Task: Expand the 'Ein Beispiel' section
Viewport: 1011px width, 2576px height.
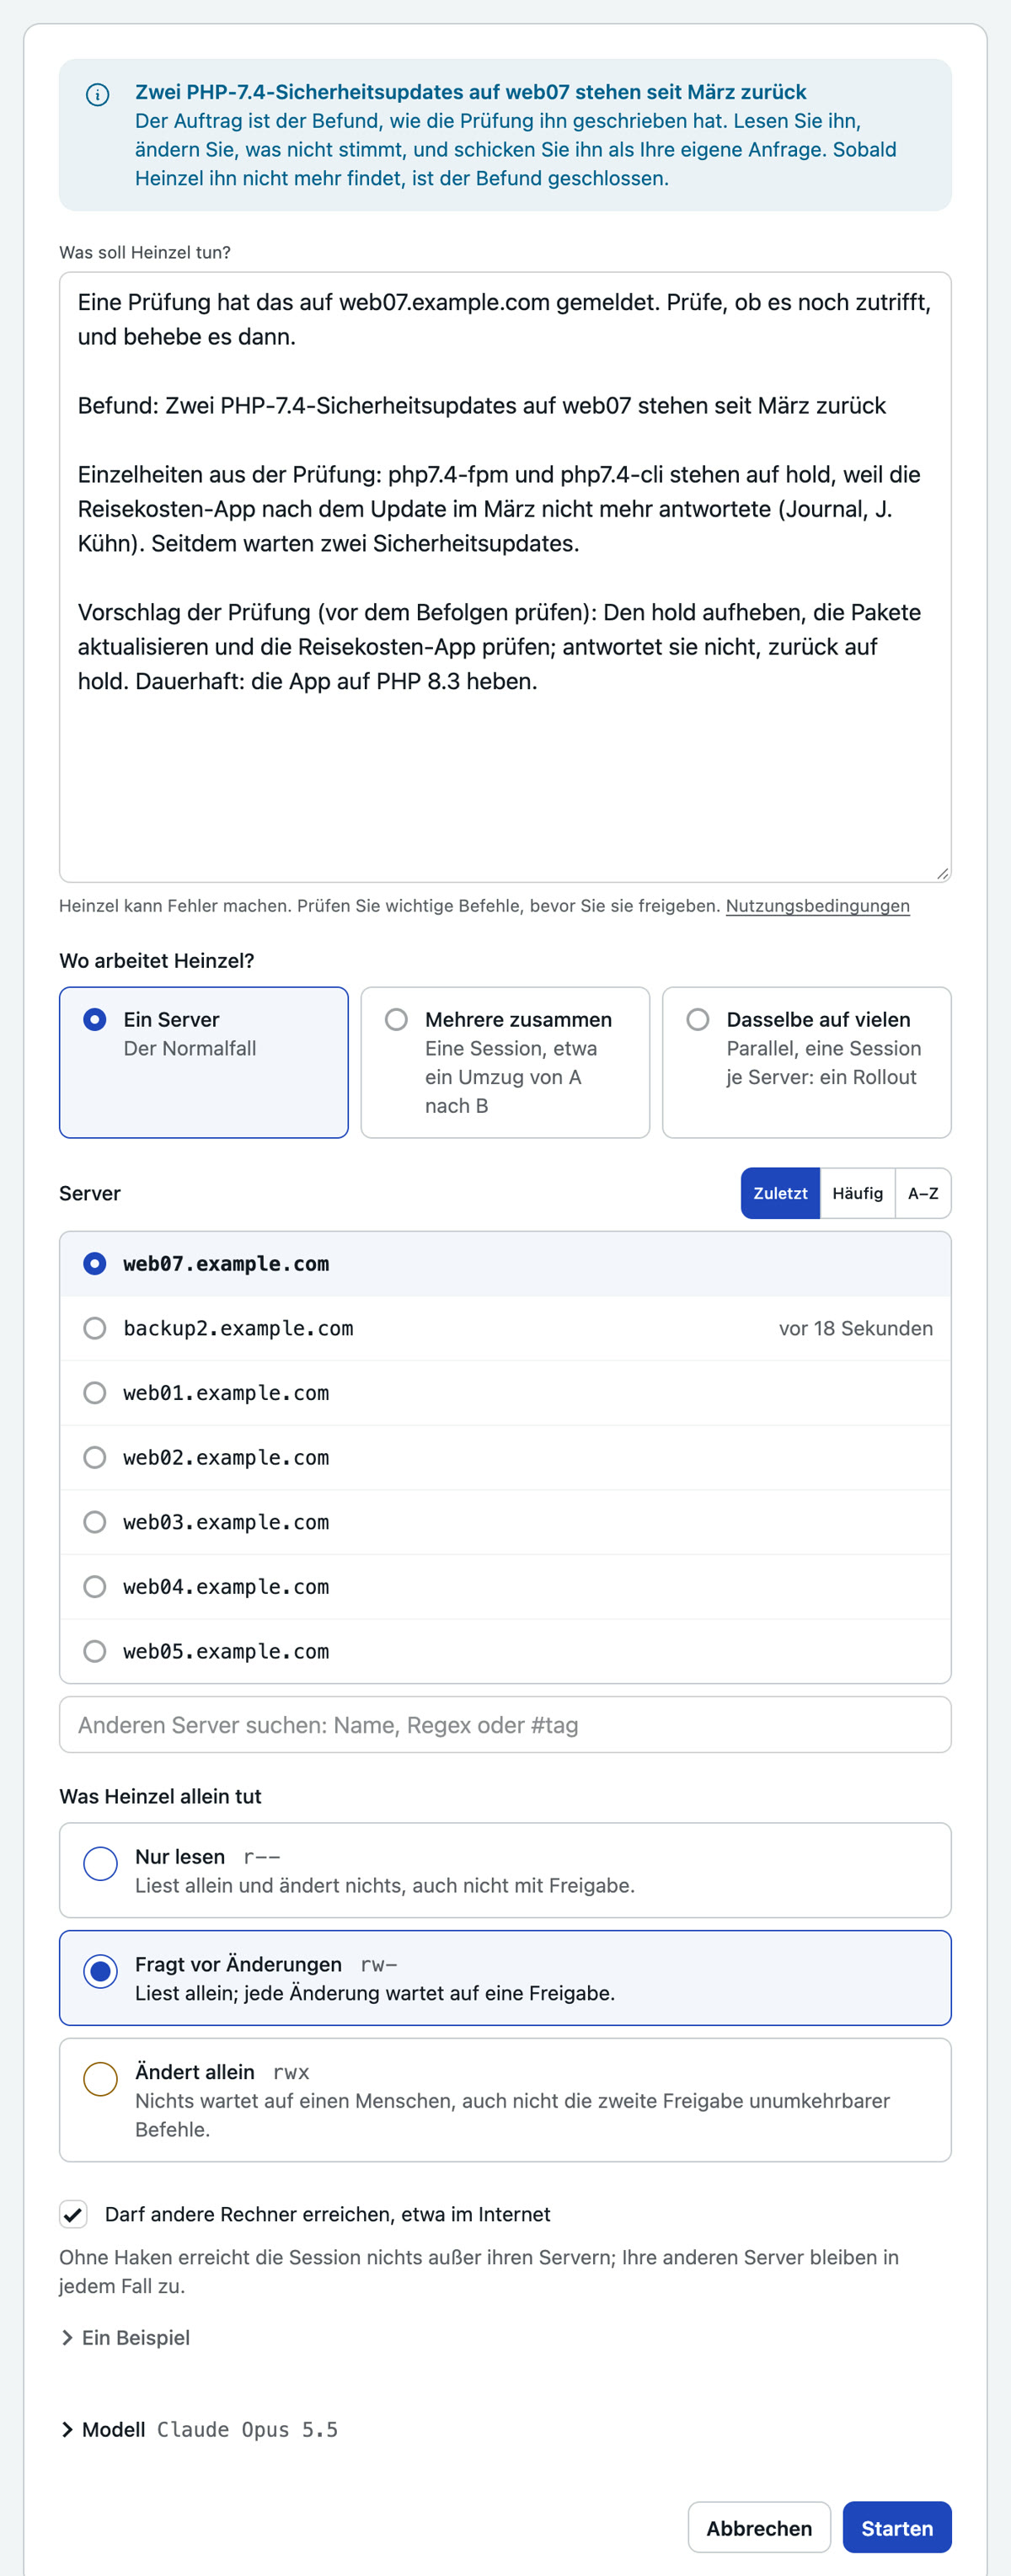Action: click(125, 2338)
